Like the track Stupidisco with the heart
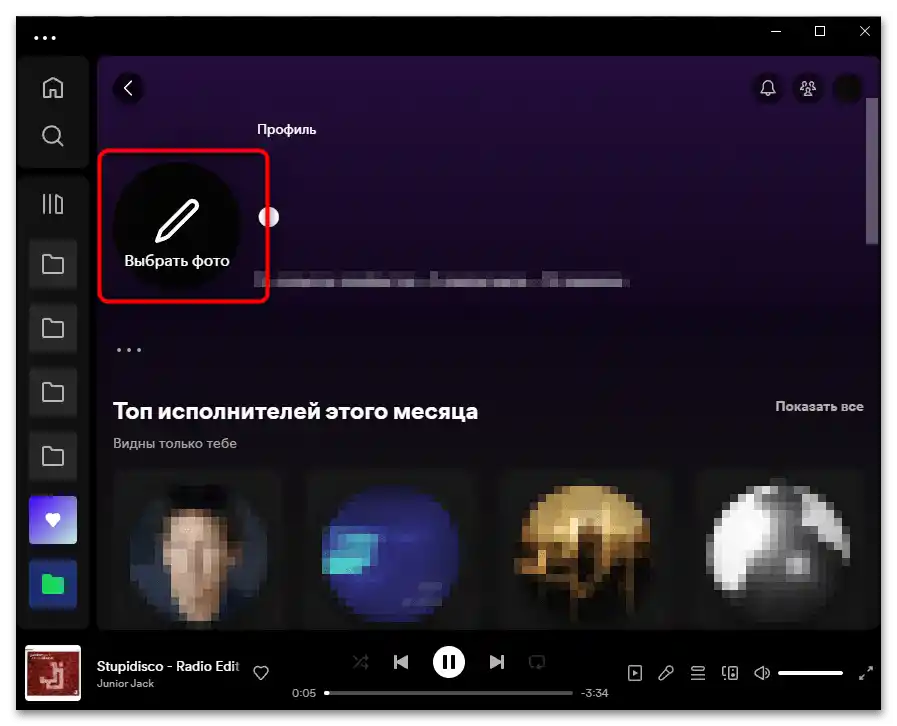 click(x=260, y=673)
